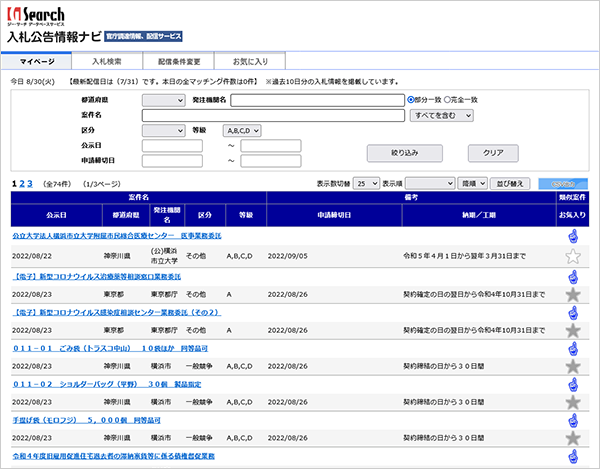
Task: Favorite star for 横浜市立大学 2022/08/22 row
Action: [573, 256]
